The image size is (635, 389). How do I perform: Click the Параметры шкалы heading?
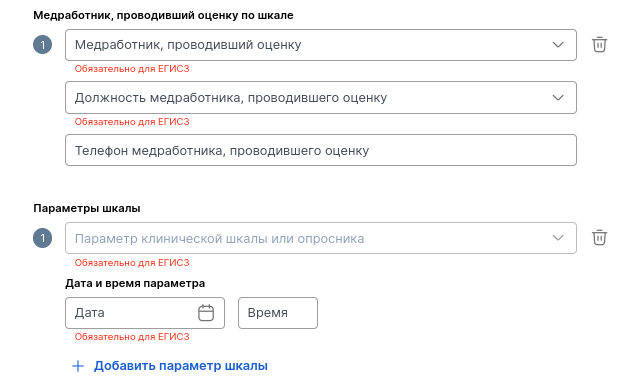(87, 208)
